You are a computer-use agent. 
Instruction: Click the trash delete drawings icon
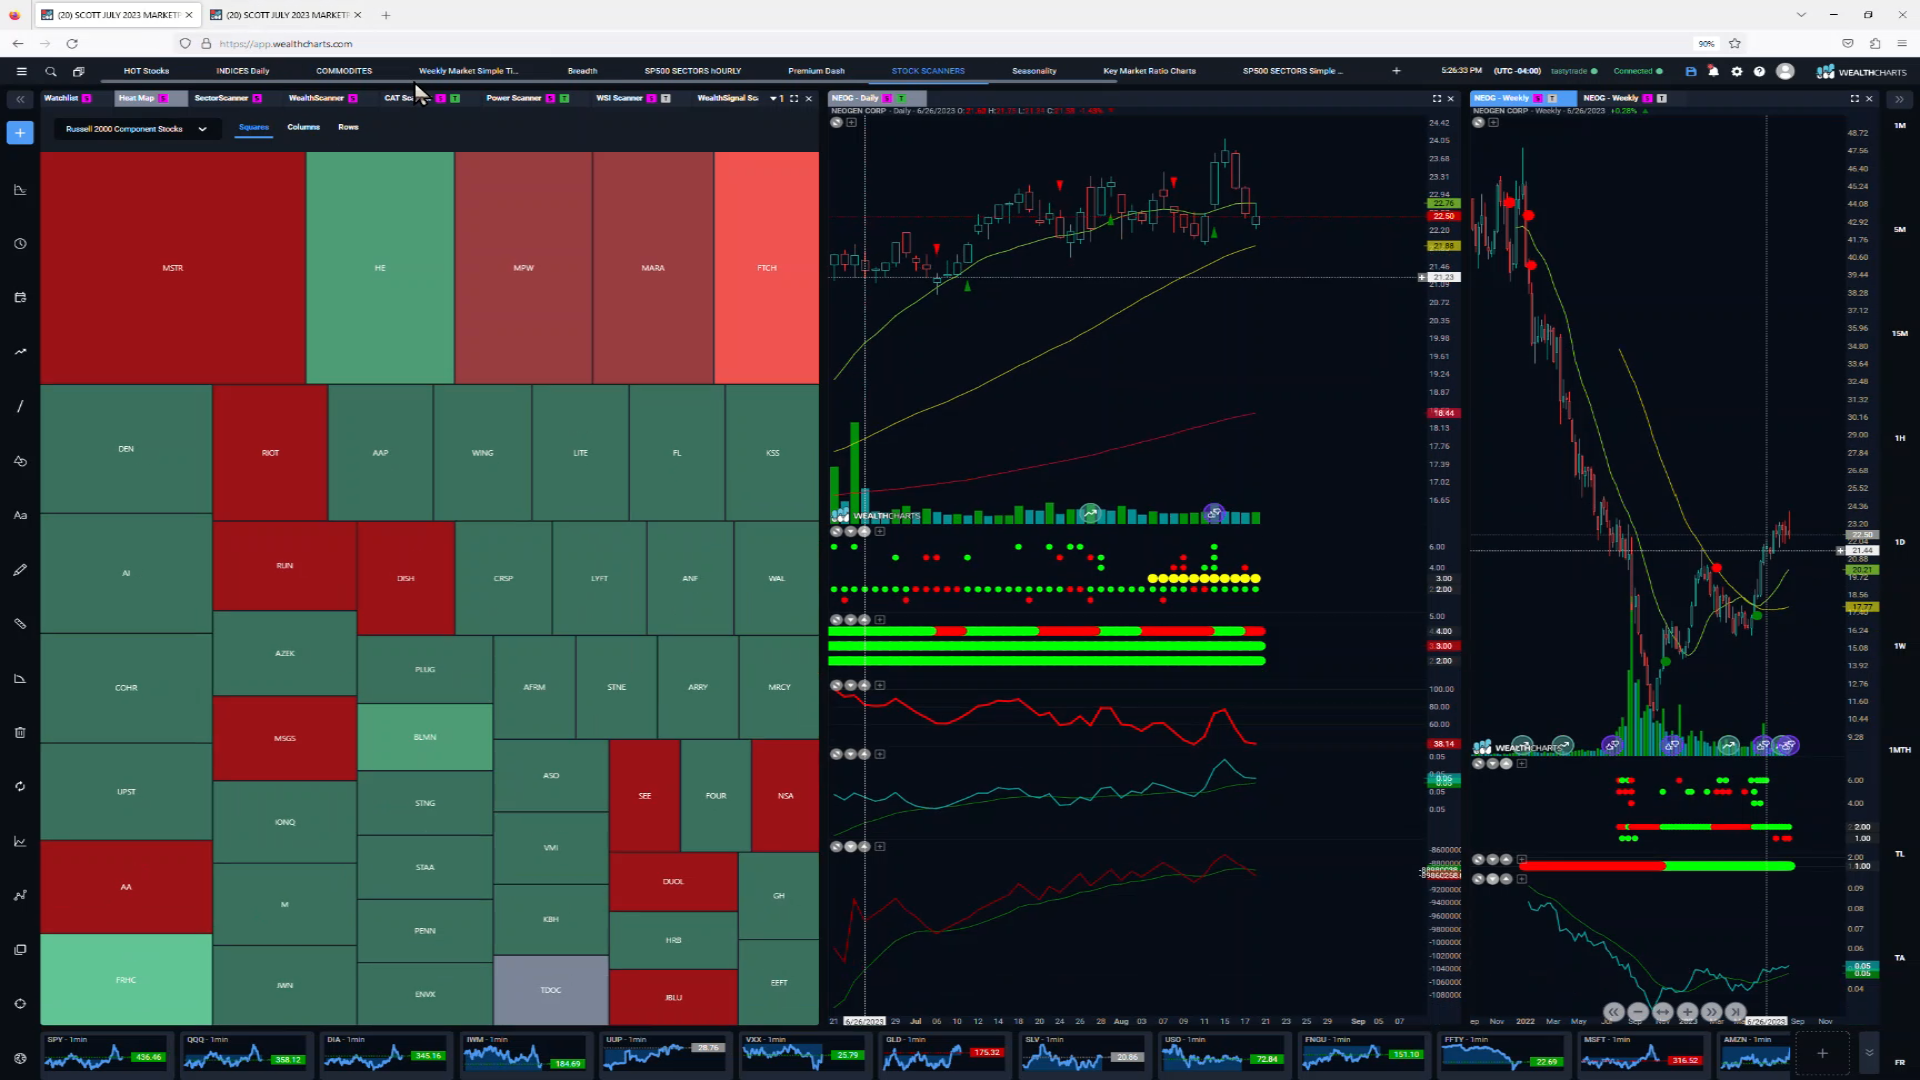[x=20, y=732]
